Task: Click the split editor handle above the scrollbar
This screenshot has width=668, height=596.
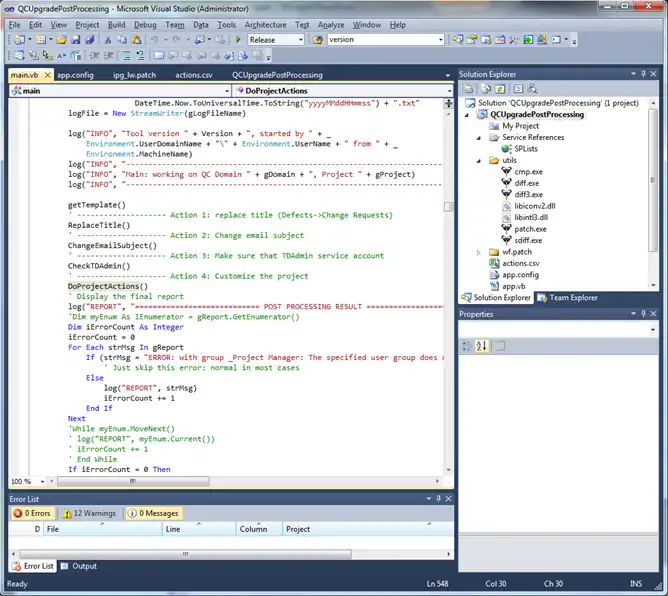Action: coord(449,103)
